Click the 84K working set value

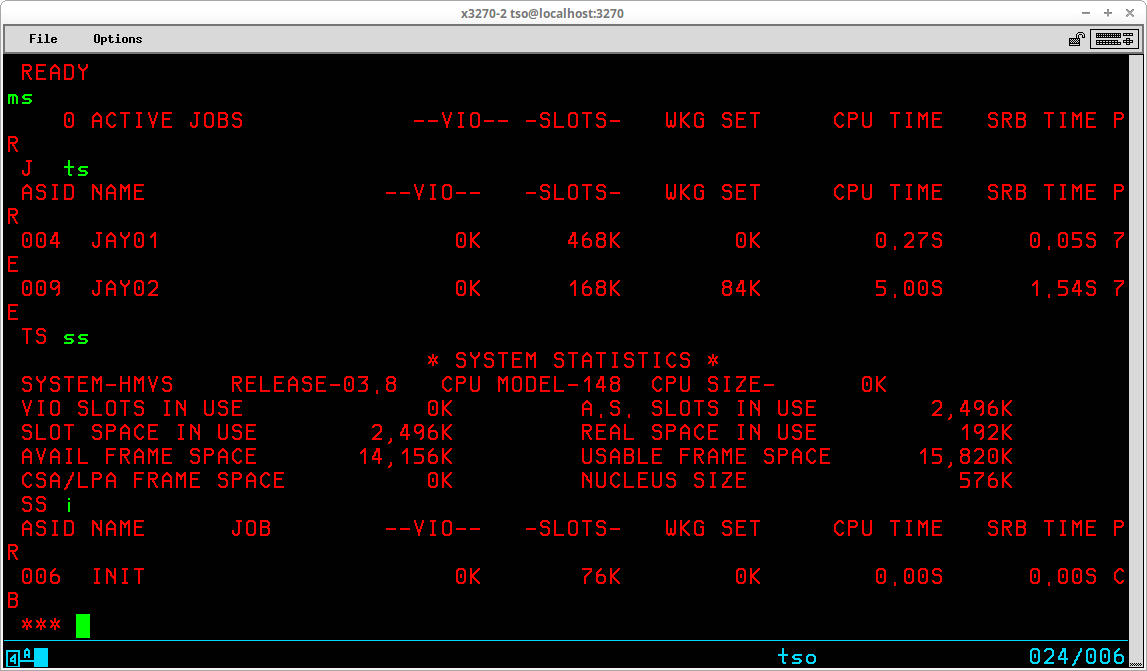click(x=740, y=289)
